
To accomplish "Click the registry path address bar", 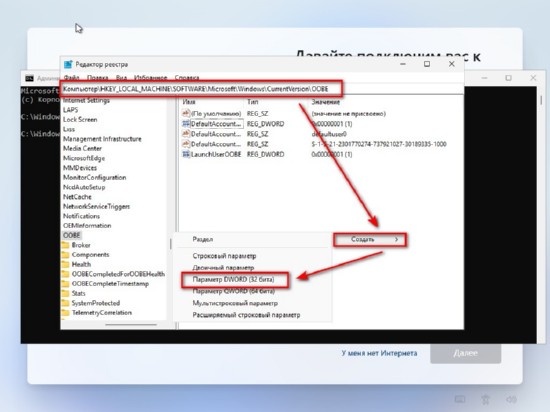I will coord(201,89).
